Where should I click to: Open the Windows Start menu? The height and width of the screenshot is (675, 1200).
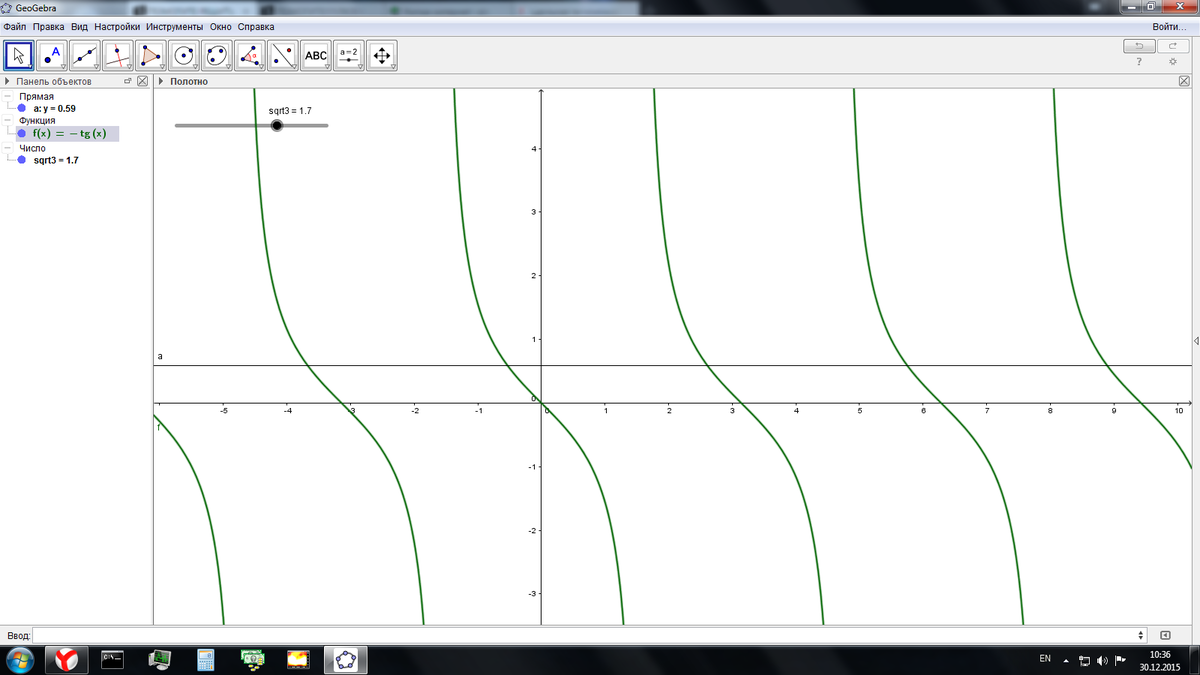[19, 660]
